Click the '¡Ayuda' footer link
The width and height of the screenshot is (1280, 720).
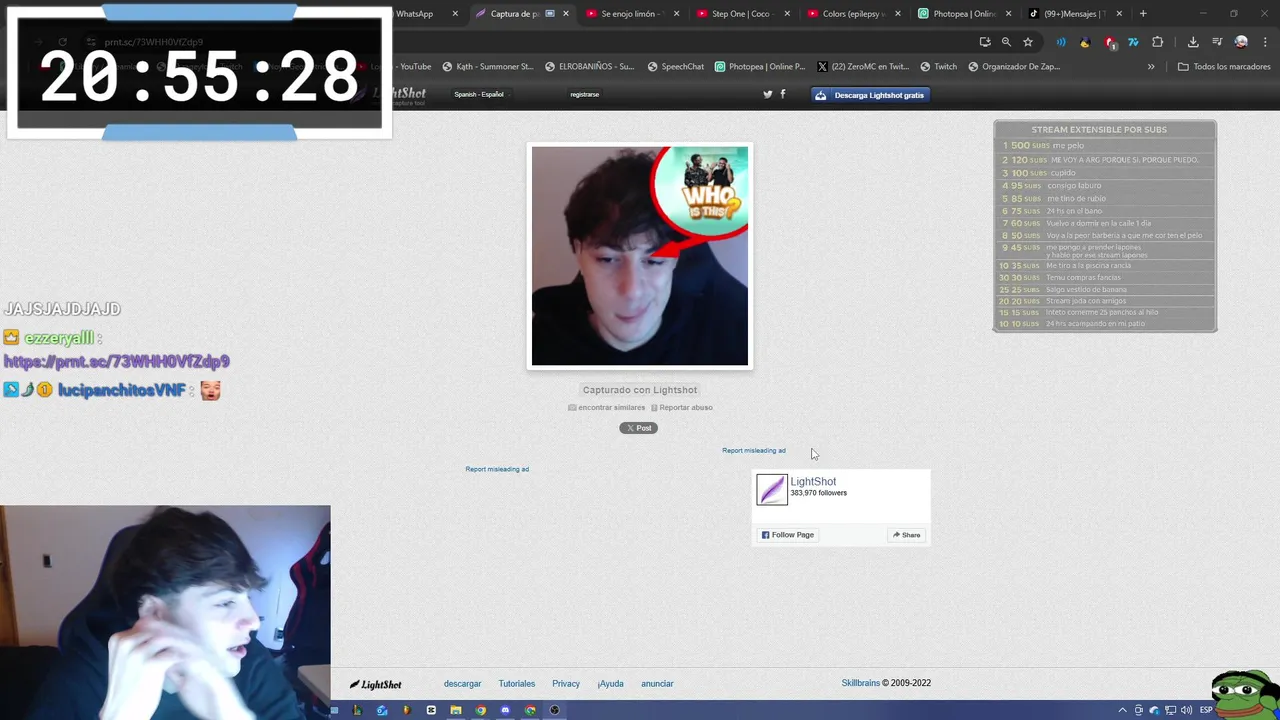pyautogui.click(x=610, y=684)
